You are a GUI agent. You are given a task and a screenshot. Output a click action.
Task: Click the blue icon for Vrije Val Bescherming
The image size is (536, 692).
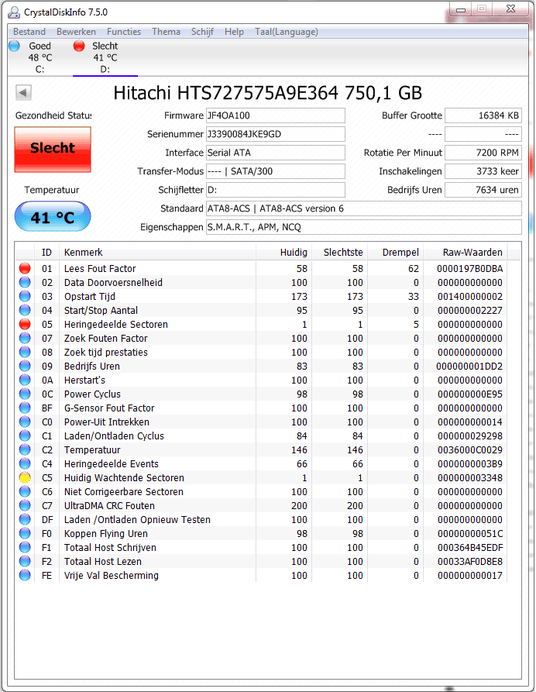[x=25, y=575]
